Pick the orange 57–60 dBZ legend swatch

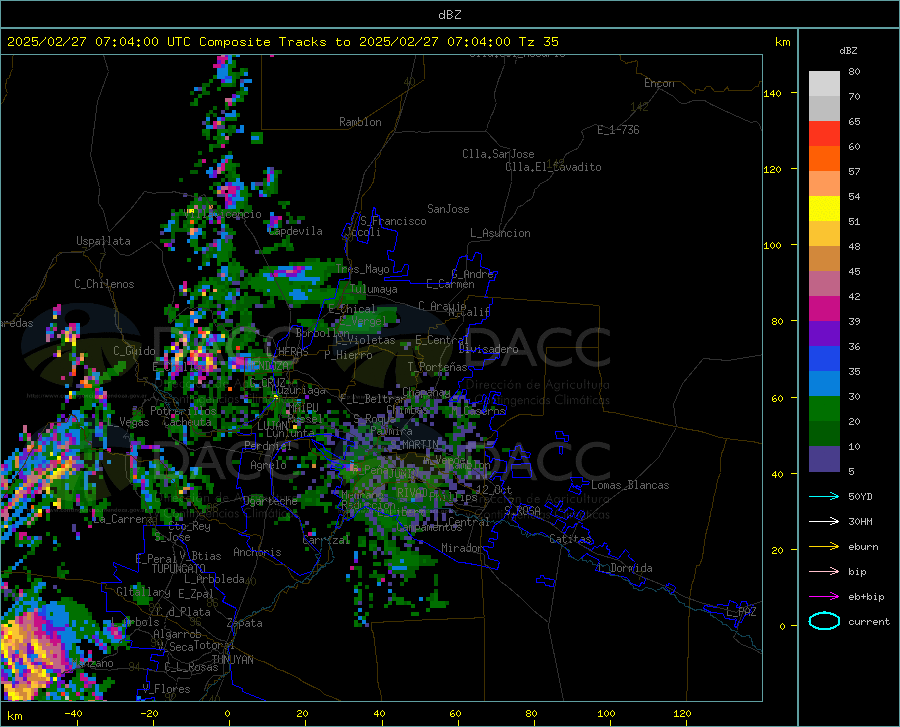(x=824, y=159)
